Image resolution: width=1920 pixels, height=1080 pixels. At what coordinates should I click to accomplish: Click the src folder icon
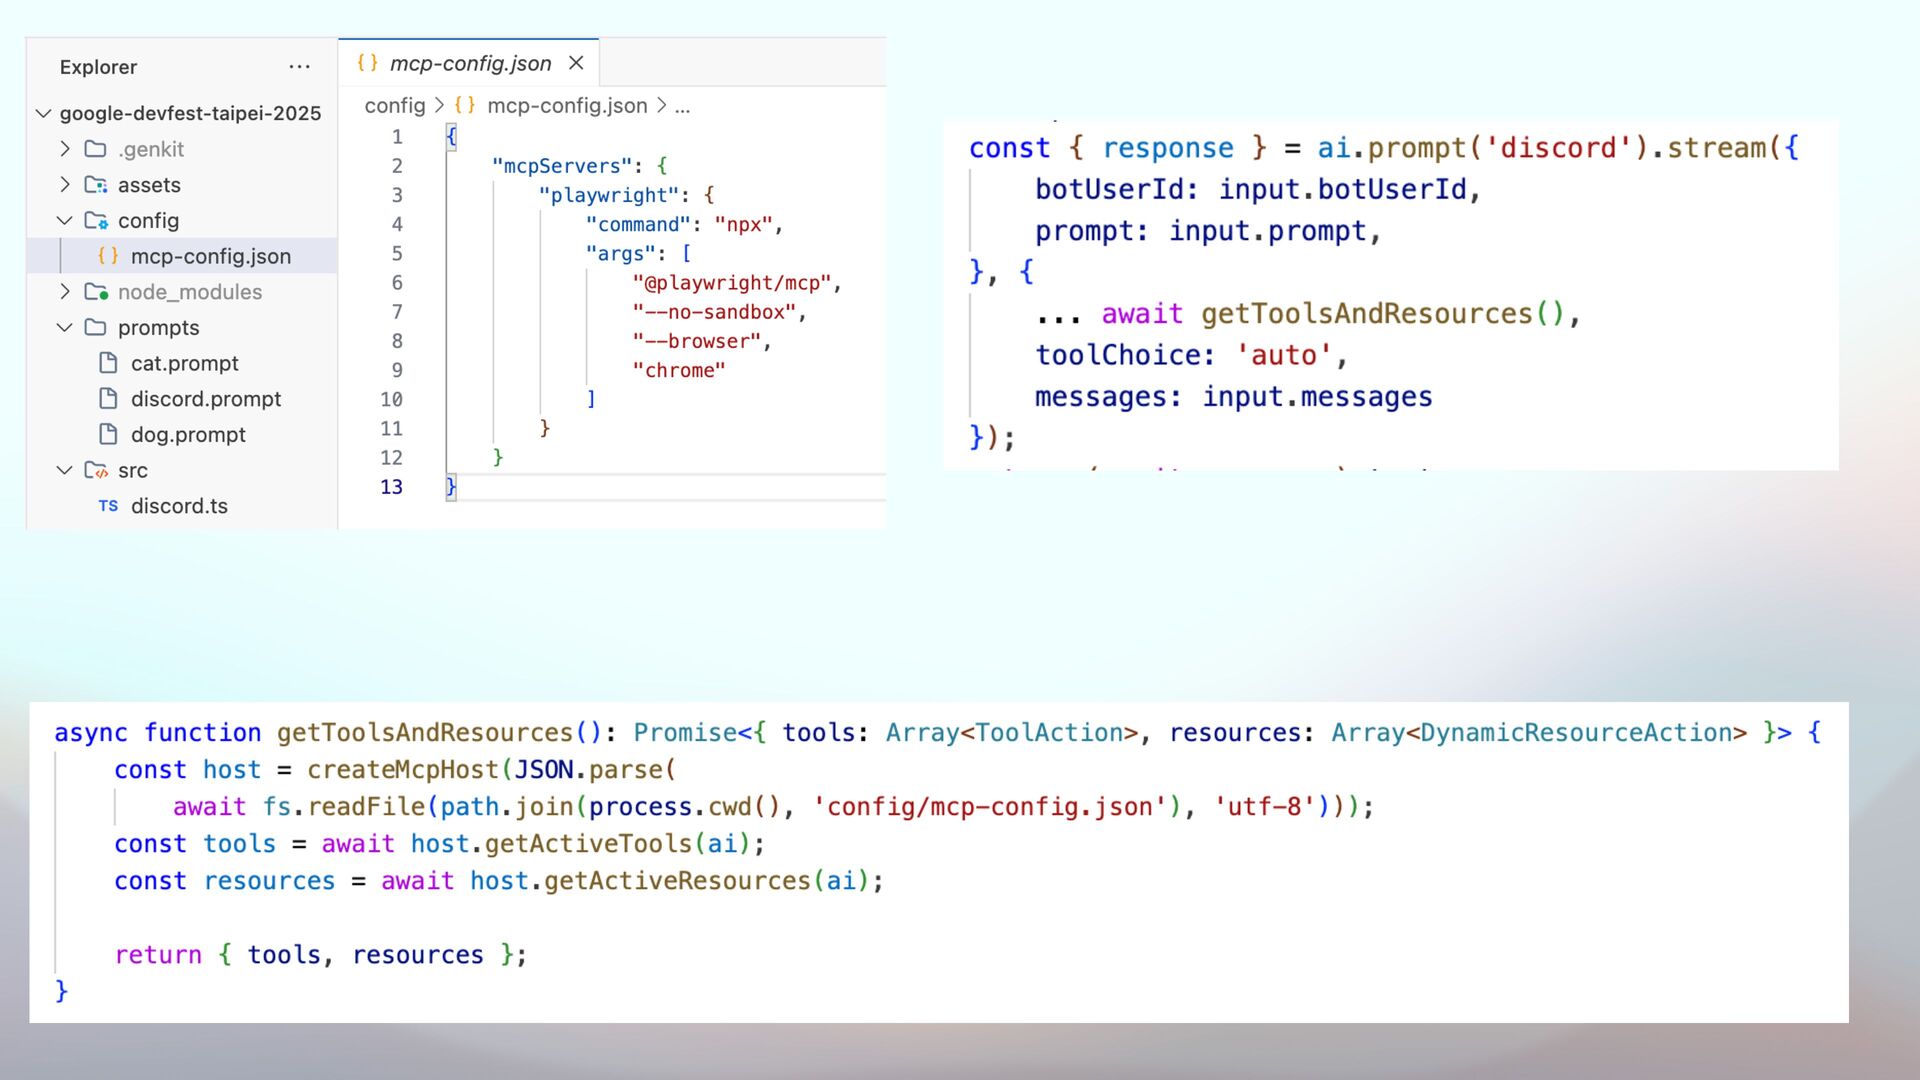[x=96, y=470]
